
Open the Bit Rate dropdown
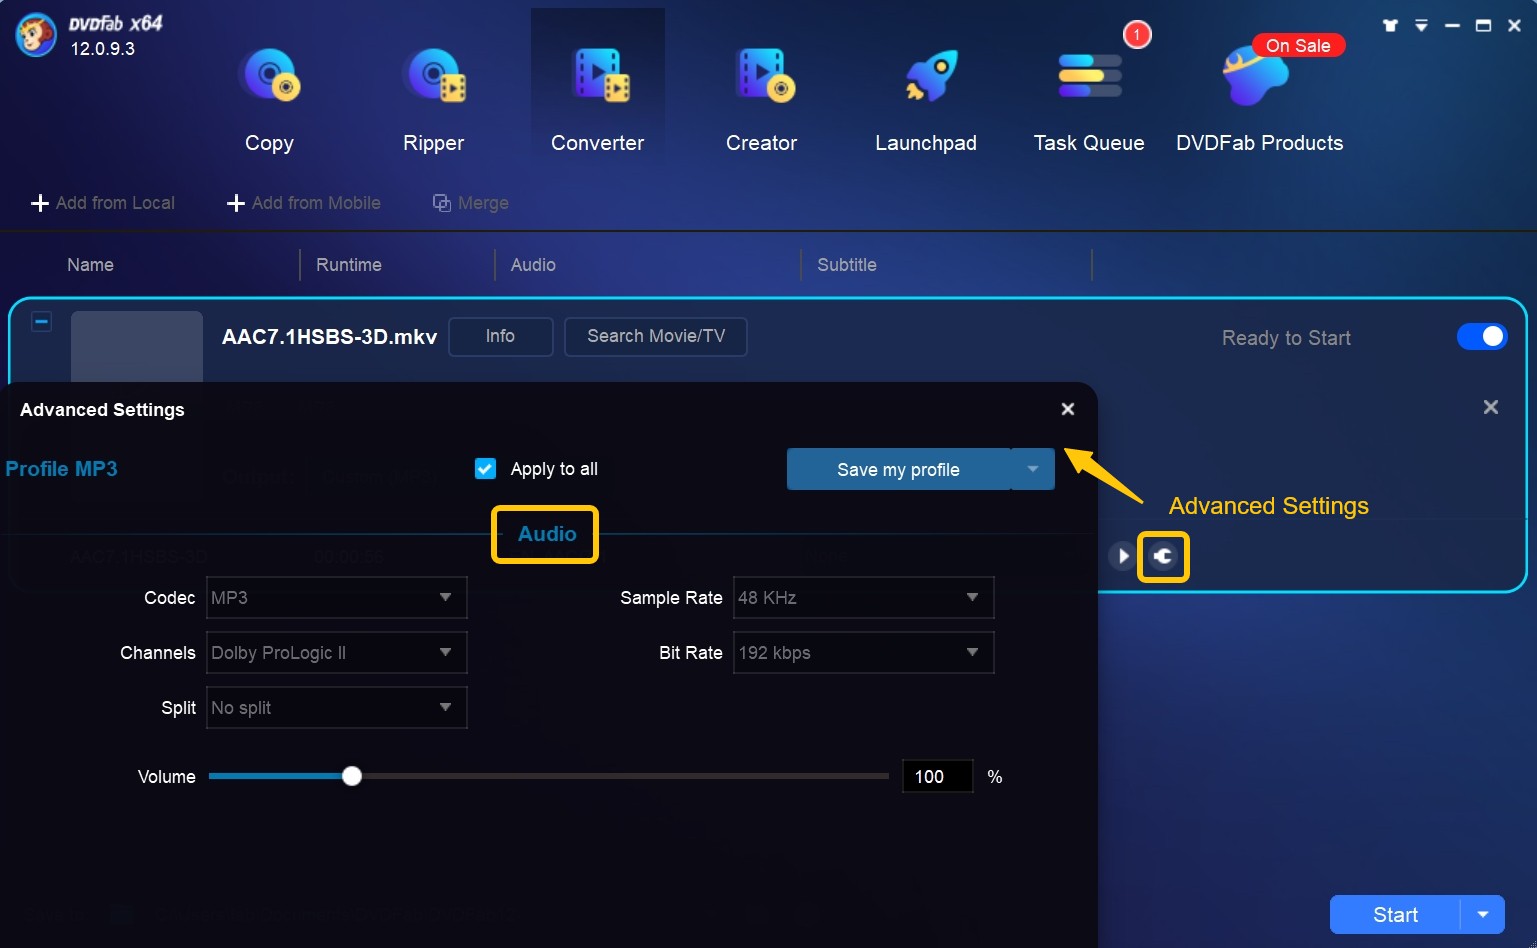[x=864, y=653]
